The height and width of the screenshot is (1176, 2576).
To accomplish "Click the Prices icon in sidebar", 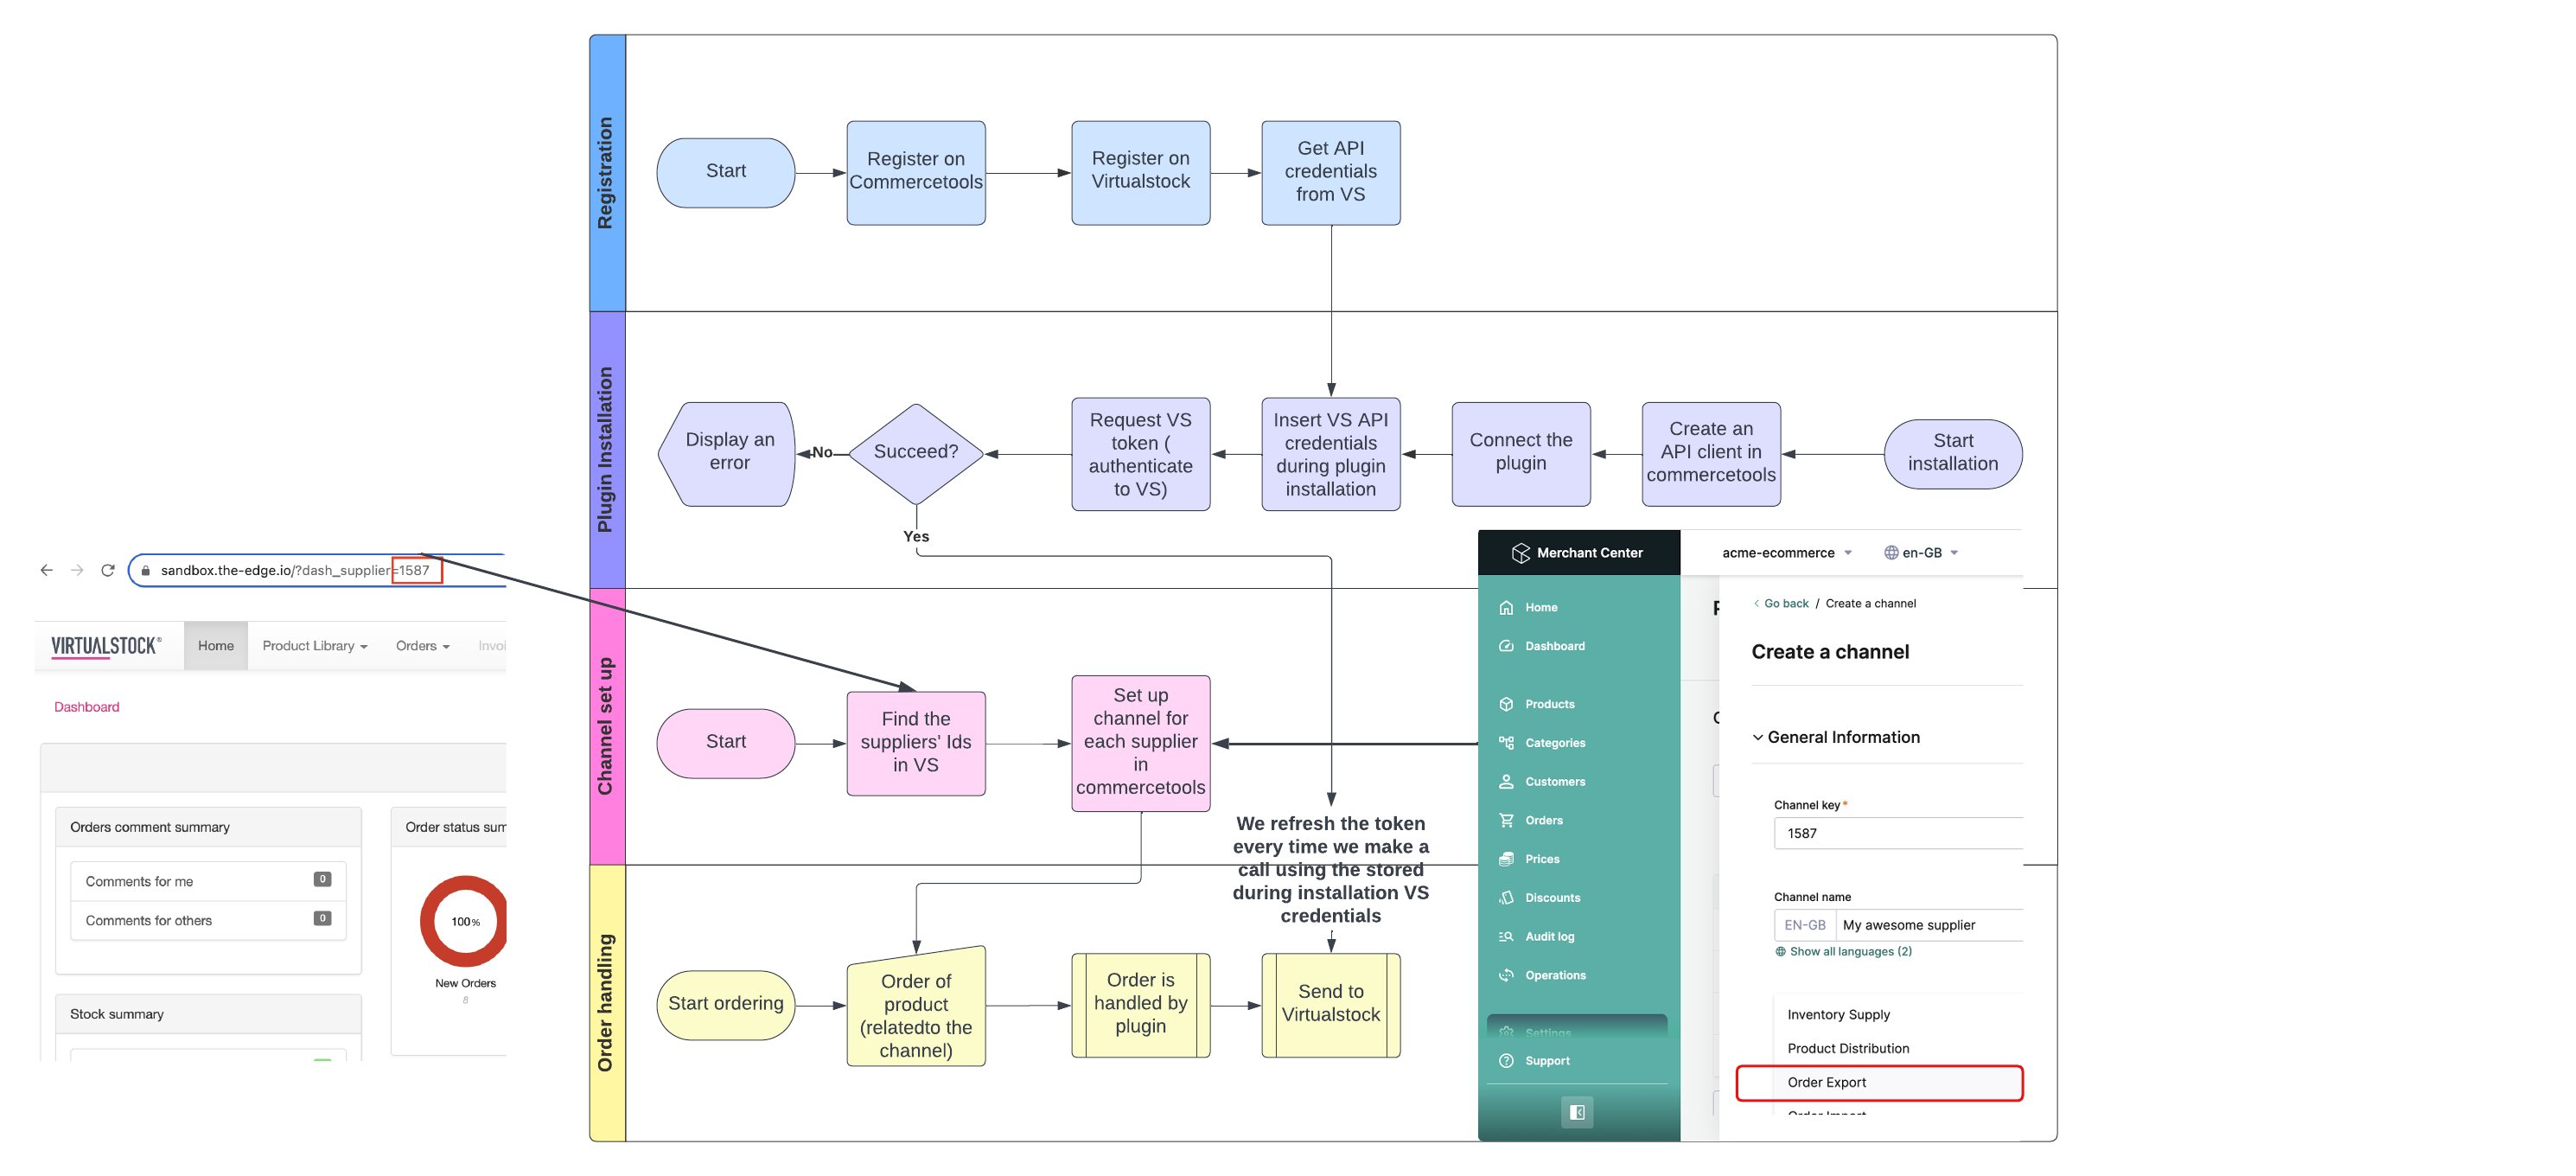I will tap(1506, 859).
